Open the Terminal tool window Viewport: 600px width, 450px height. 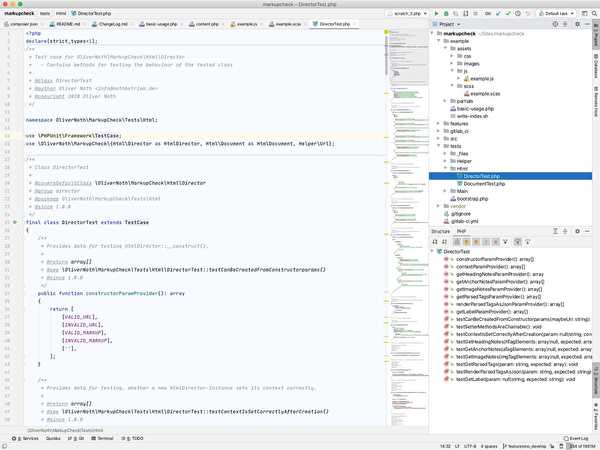coord(103,439)
